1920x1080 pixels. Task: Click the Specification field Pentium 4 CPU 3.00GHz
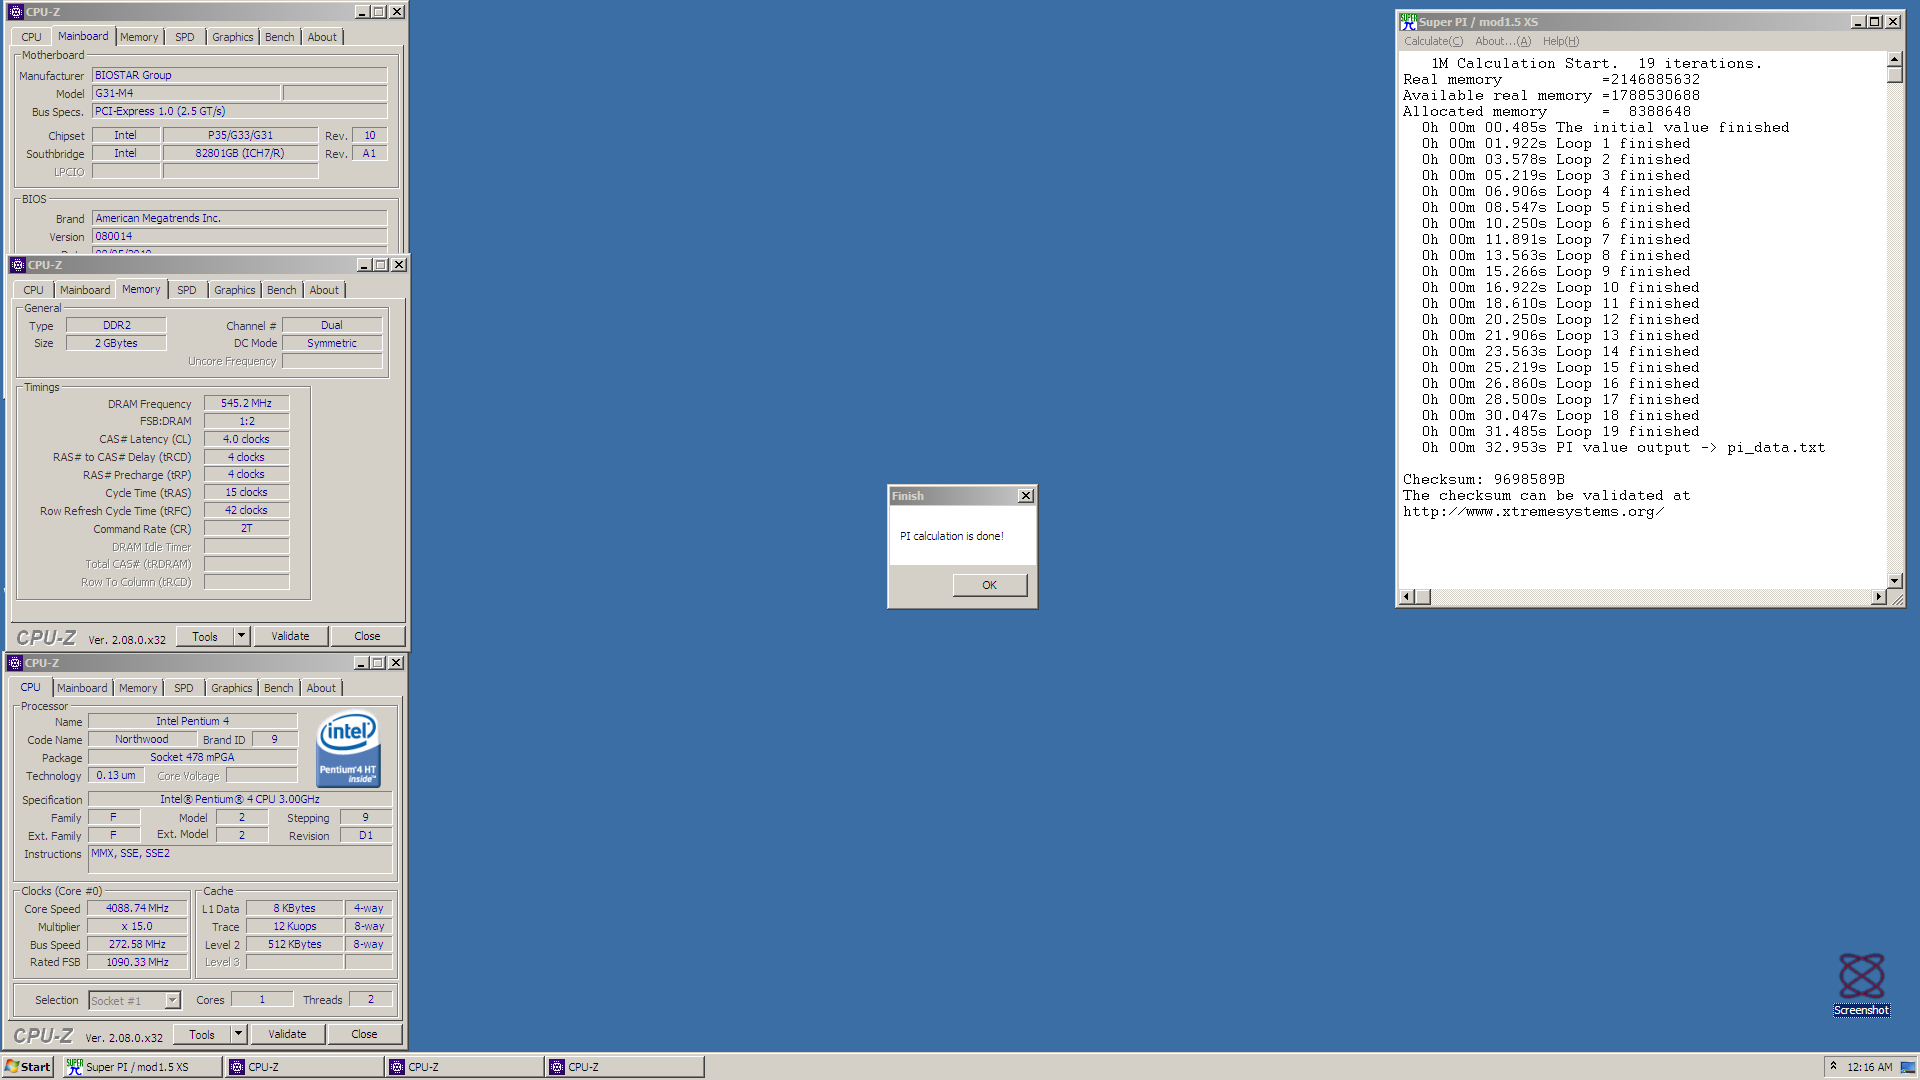(x=240, y=799)
